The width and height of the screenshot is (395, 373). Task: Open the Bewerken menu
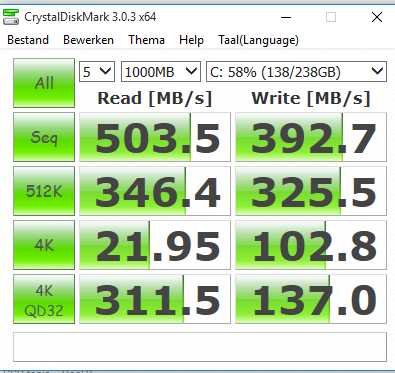click(x=88, y=40)
